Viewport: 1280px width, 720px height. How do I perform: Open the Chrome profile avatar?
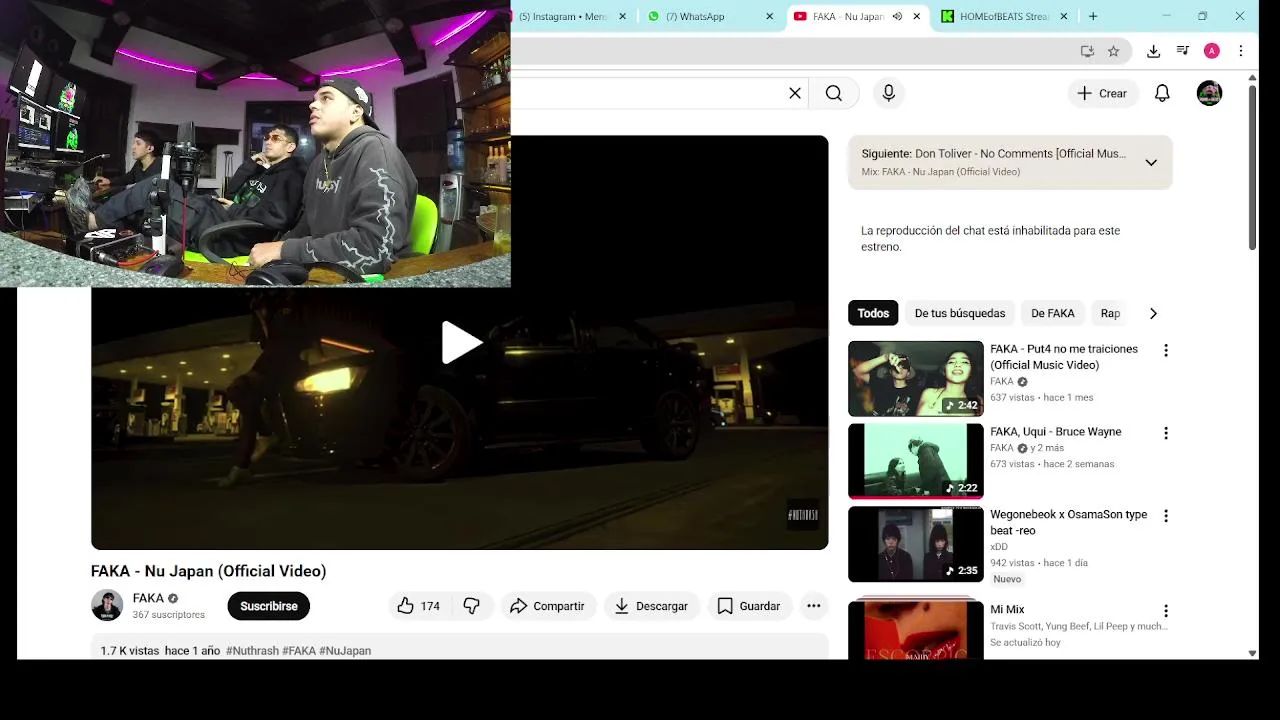tap(1212, 51)
